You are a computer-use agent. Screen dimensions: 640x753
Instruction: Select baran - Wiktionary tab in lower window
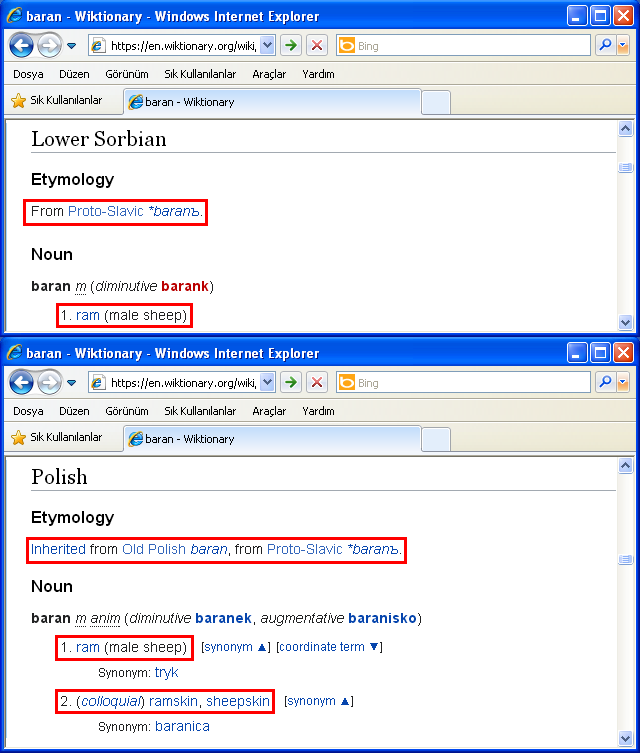point(272,439)
